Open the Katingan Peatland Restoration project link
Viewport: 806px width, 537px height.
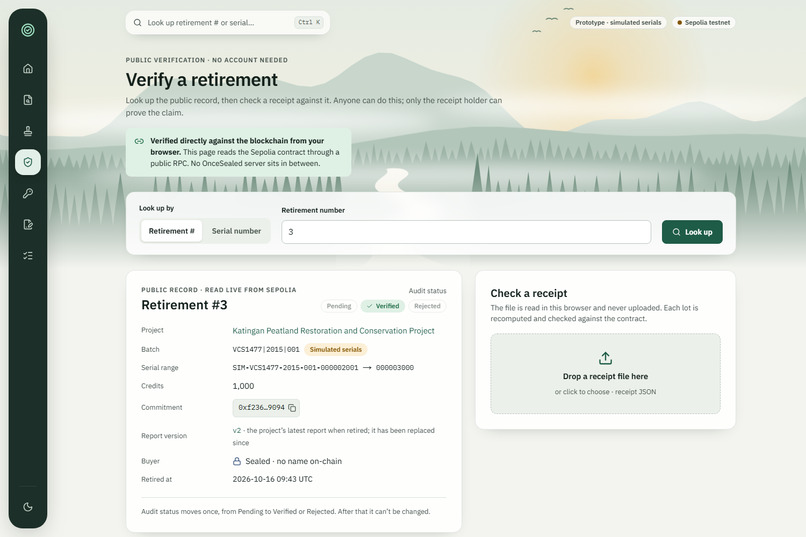tap(333, 331)
